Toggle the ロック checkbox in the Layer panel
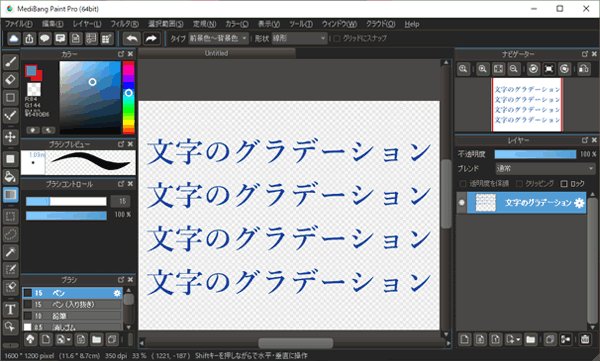 pos(564,184)
